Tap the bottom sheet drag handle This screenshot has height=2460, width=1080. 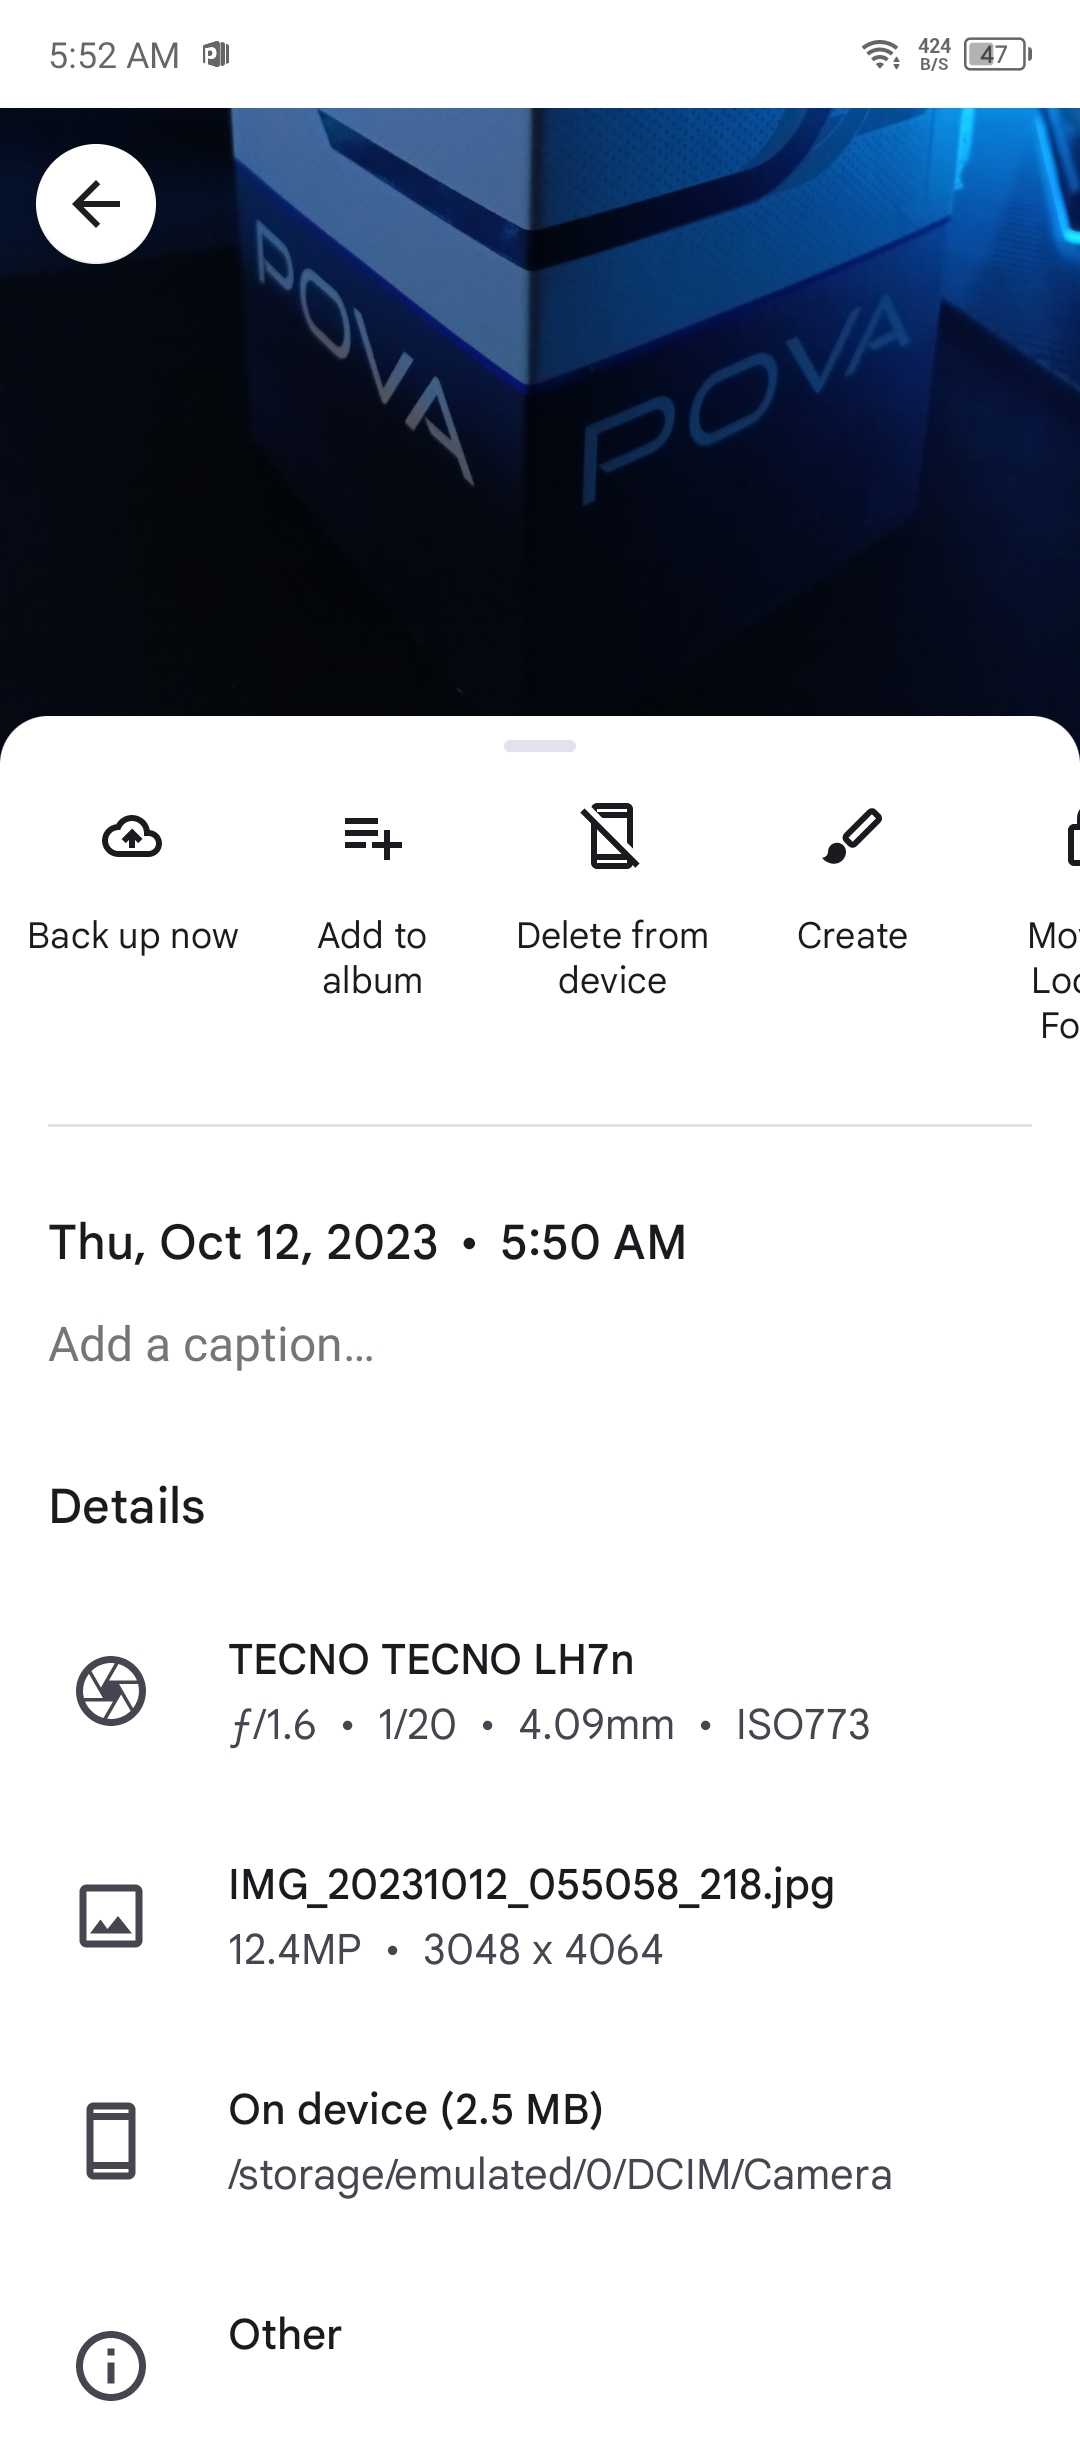point(540,746)
